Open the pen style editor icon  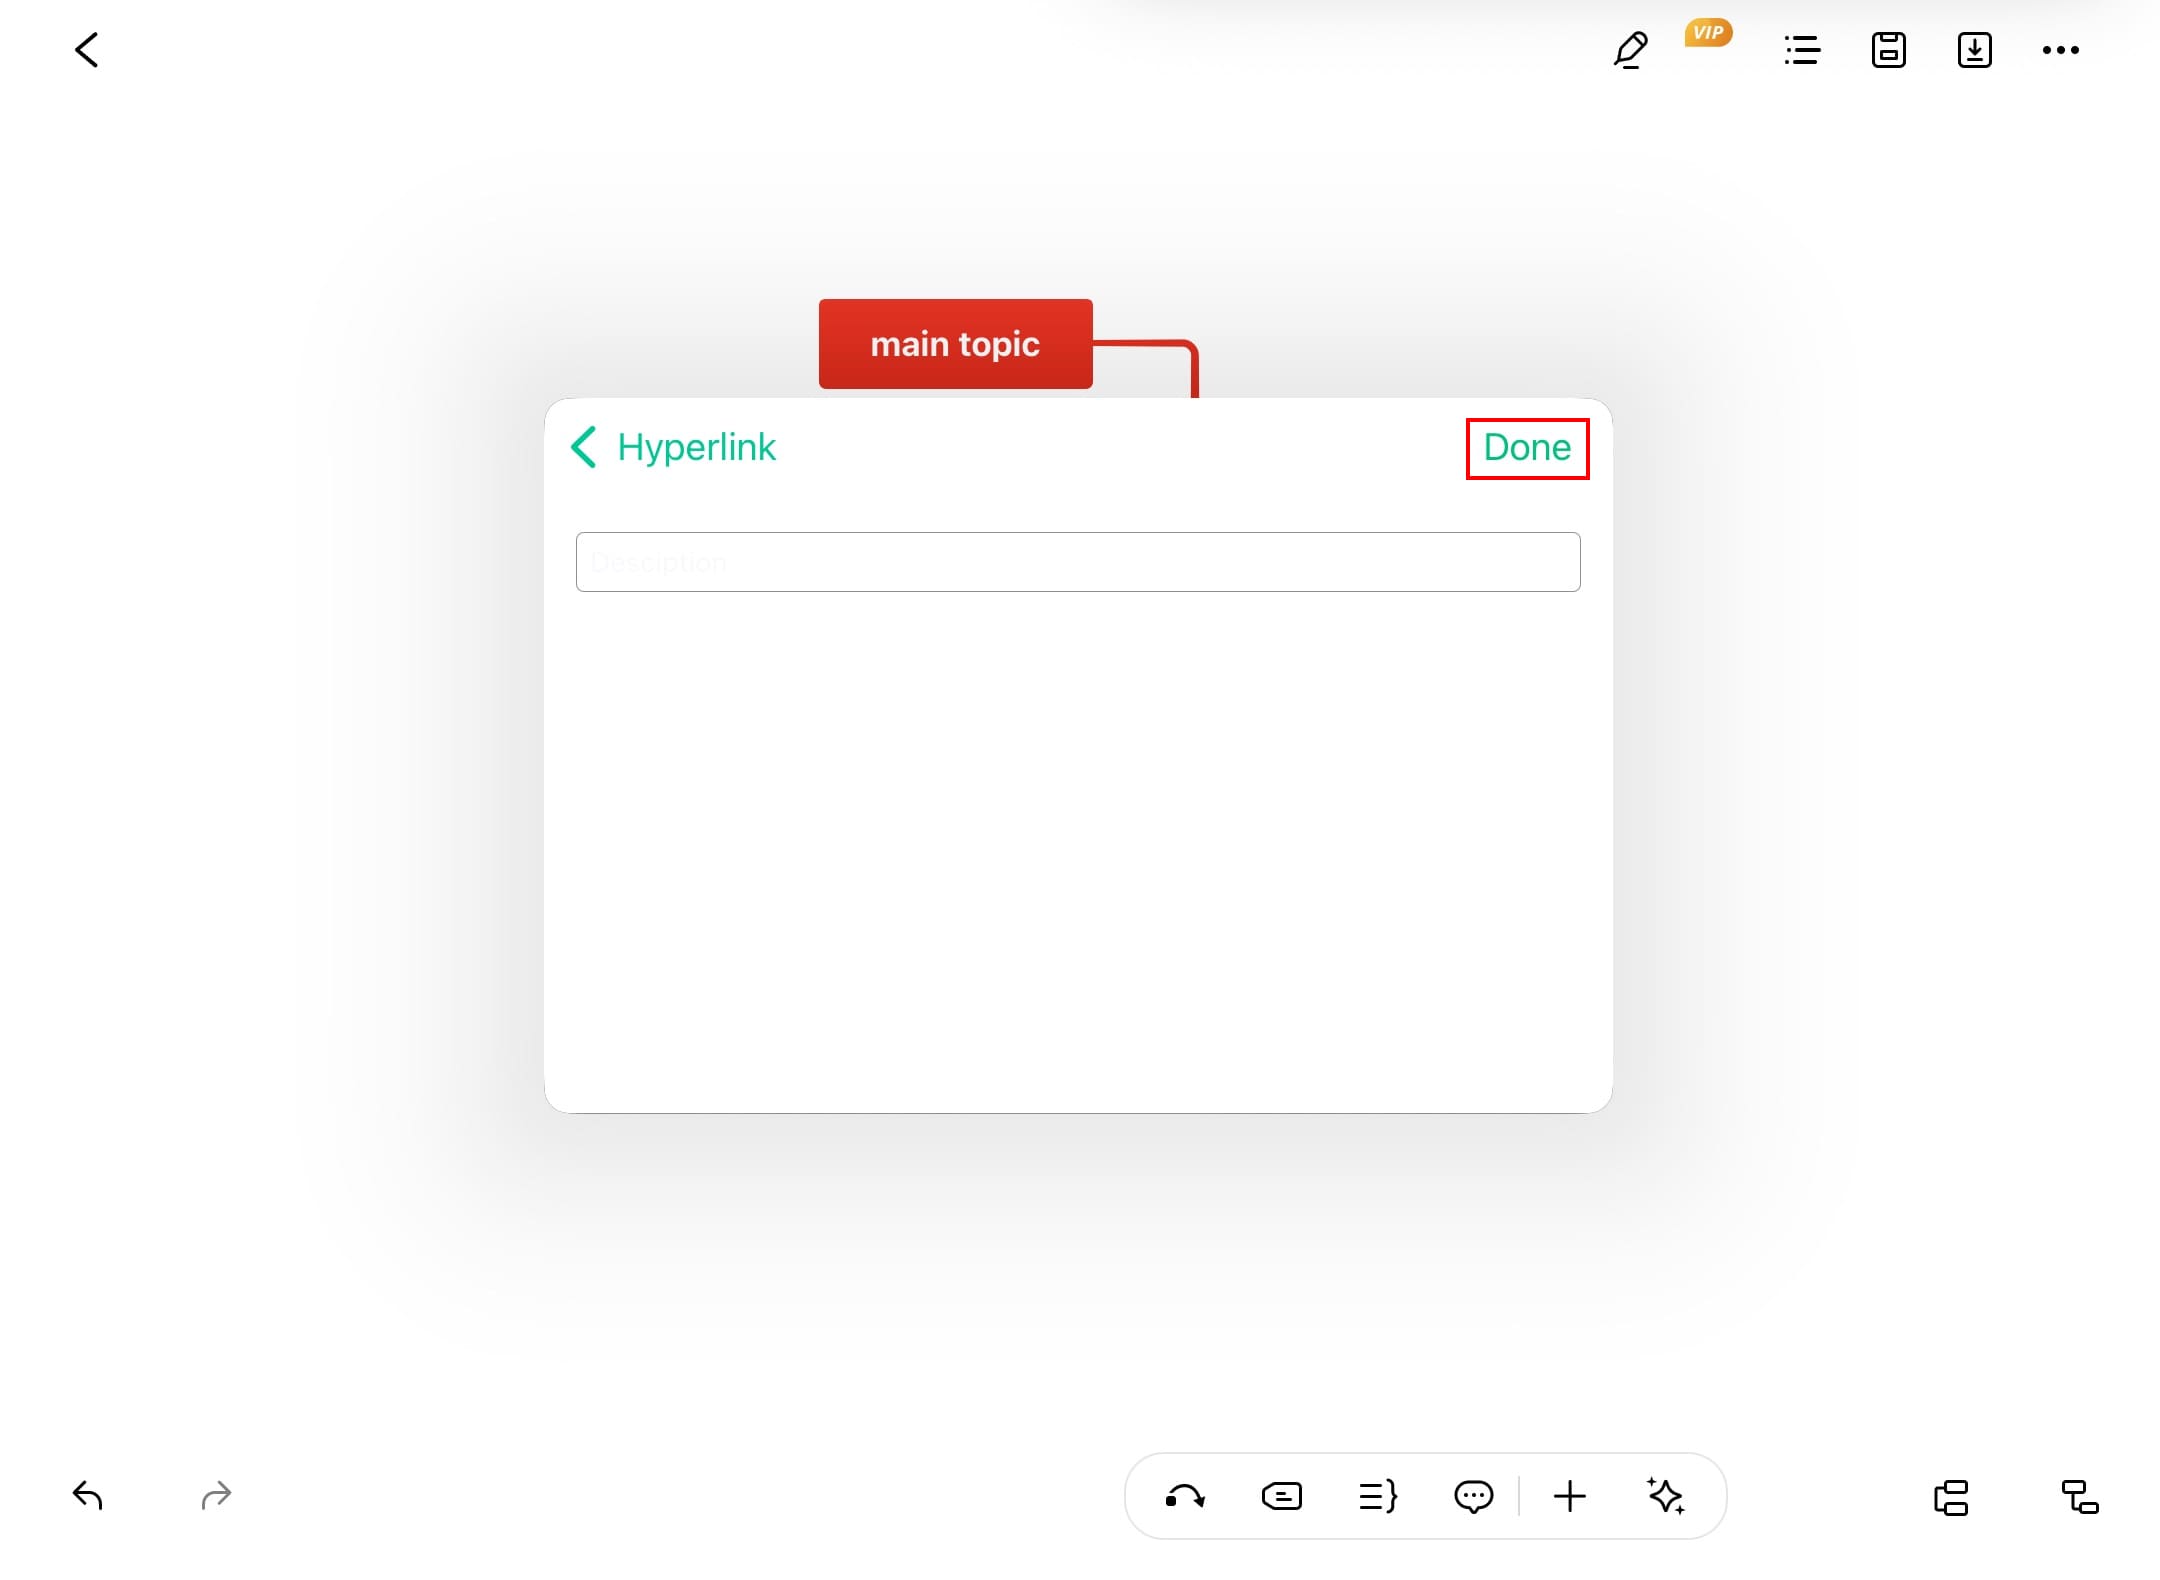pyautogui.click(x=1630, y=50)
